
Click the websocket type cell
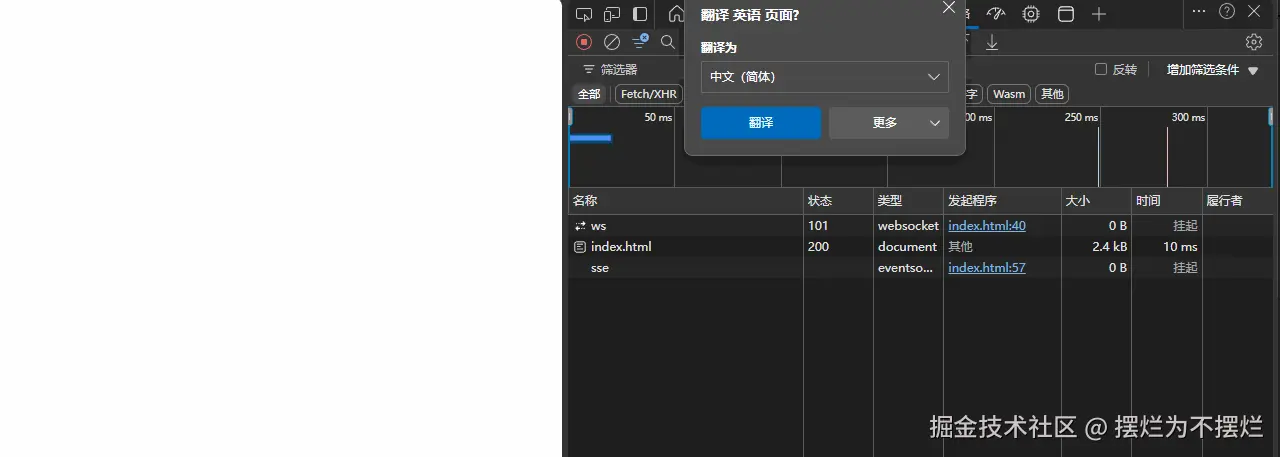tap(908, 226)
